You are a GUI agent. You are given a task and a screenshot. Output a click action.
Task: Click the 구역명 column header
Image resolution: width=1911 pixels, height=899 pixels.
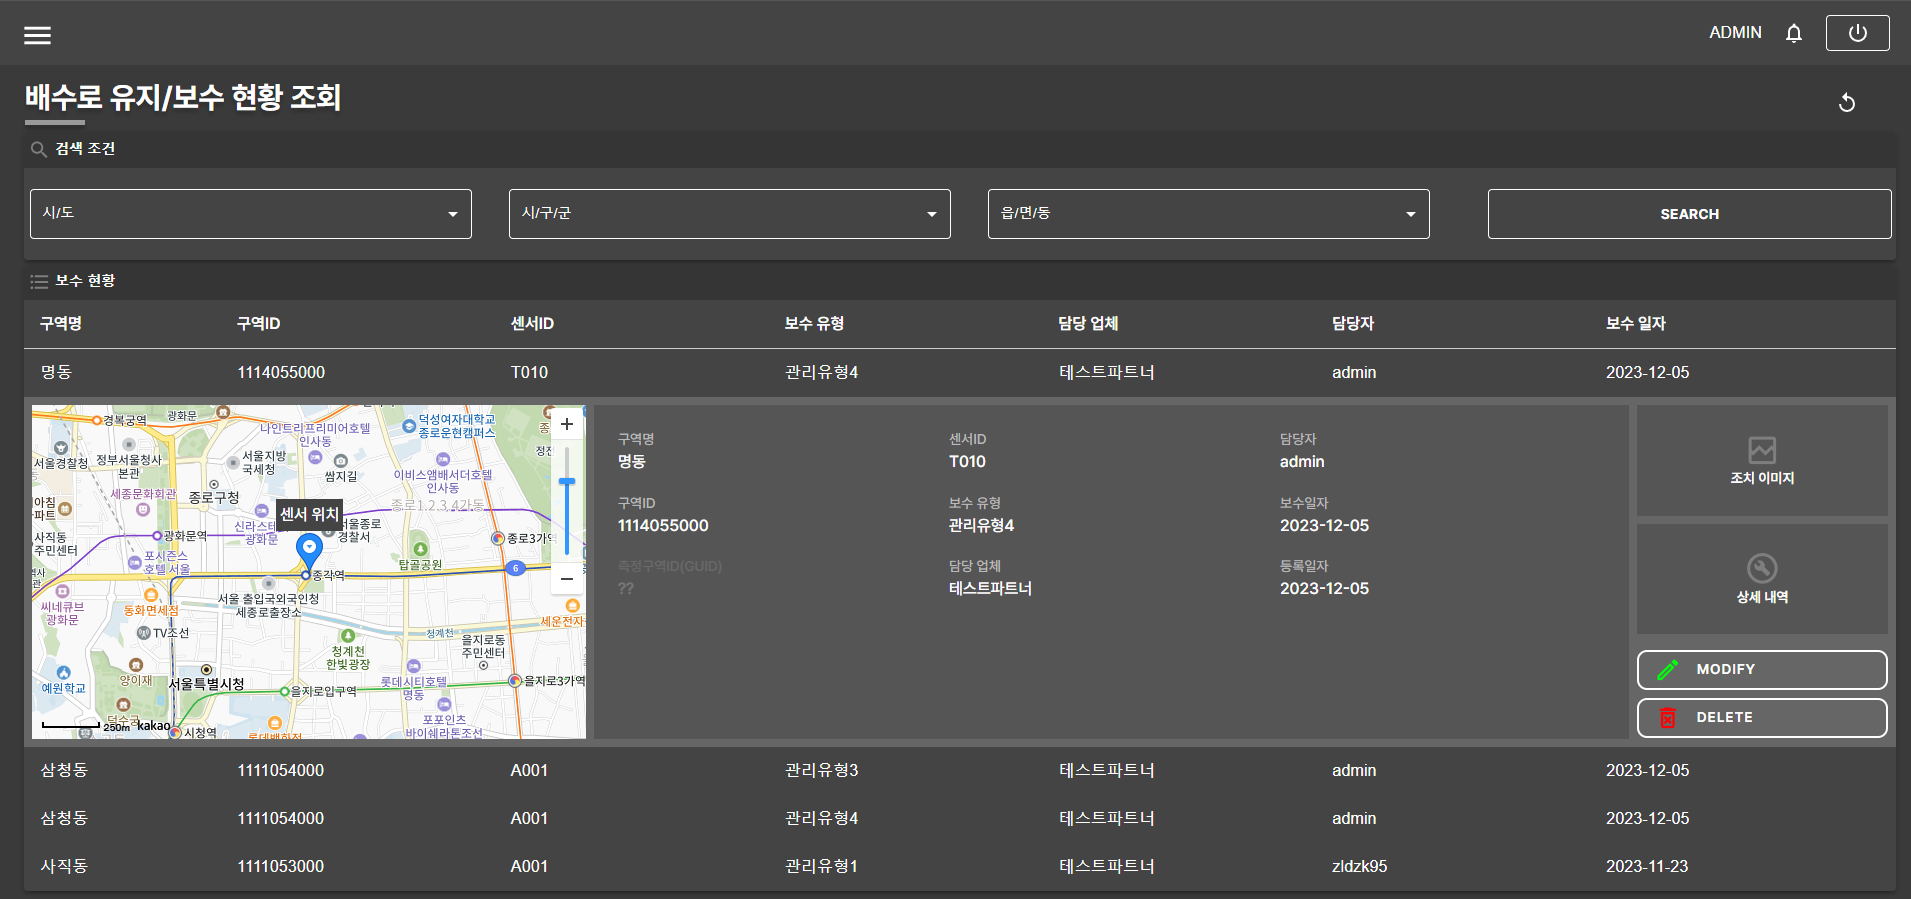pyautogui.click(x=61, y=324)
